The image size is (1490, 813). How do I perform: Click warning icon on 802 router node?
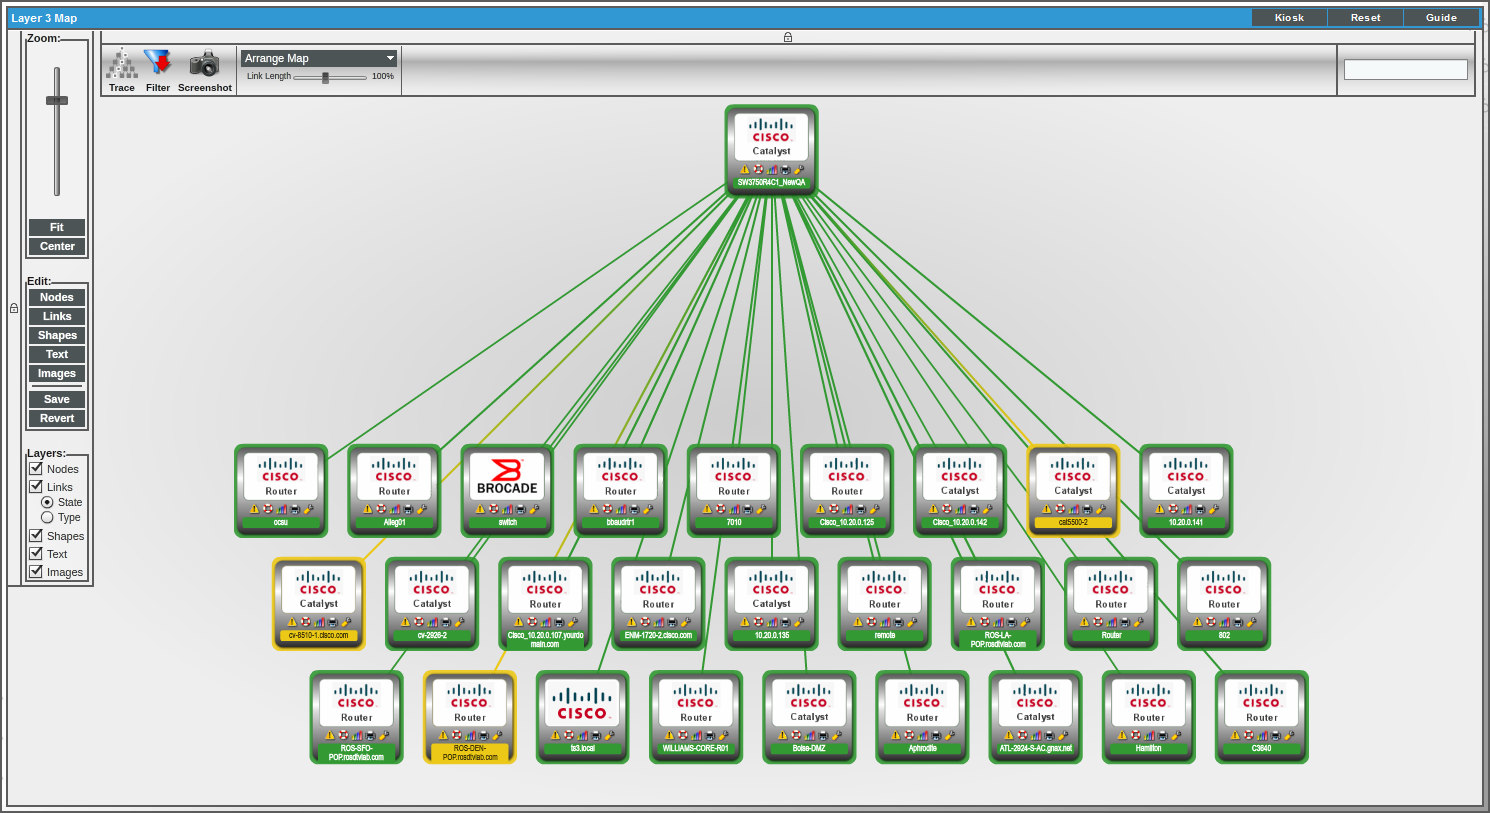(1198, 622)
